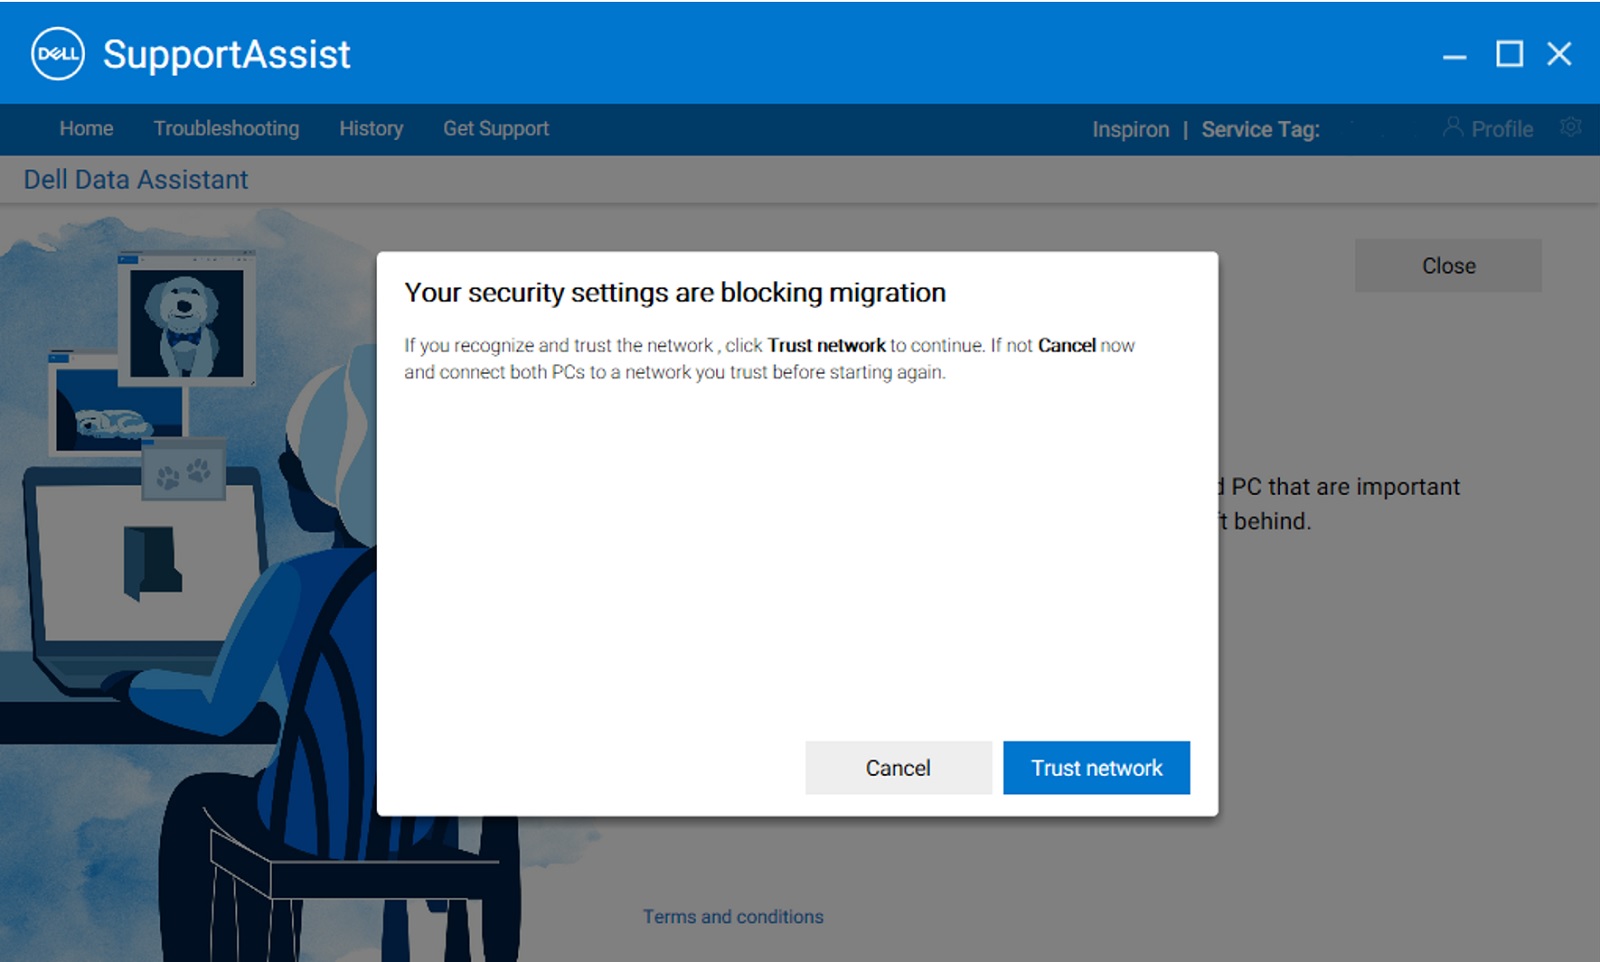Viewport: 1600px width, 962px height.
Task: Open the settings gear icon
Action: pos(1570,128)
